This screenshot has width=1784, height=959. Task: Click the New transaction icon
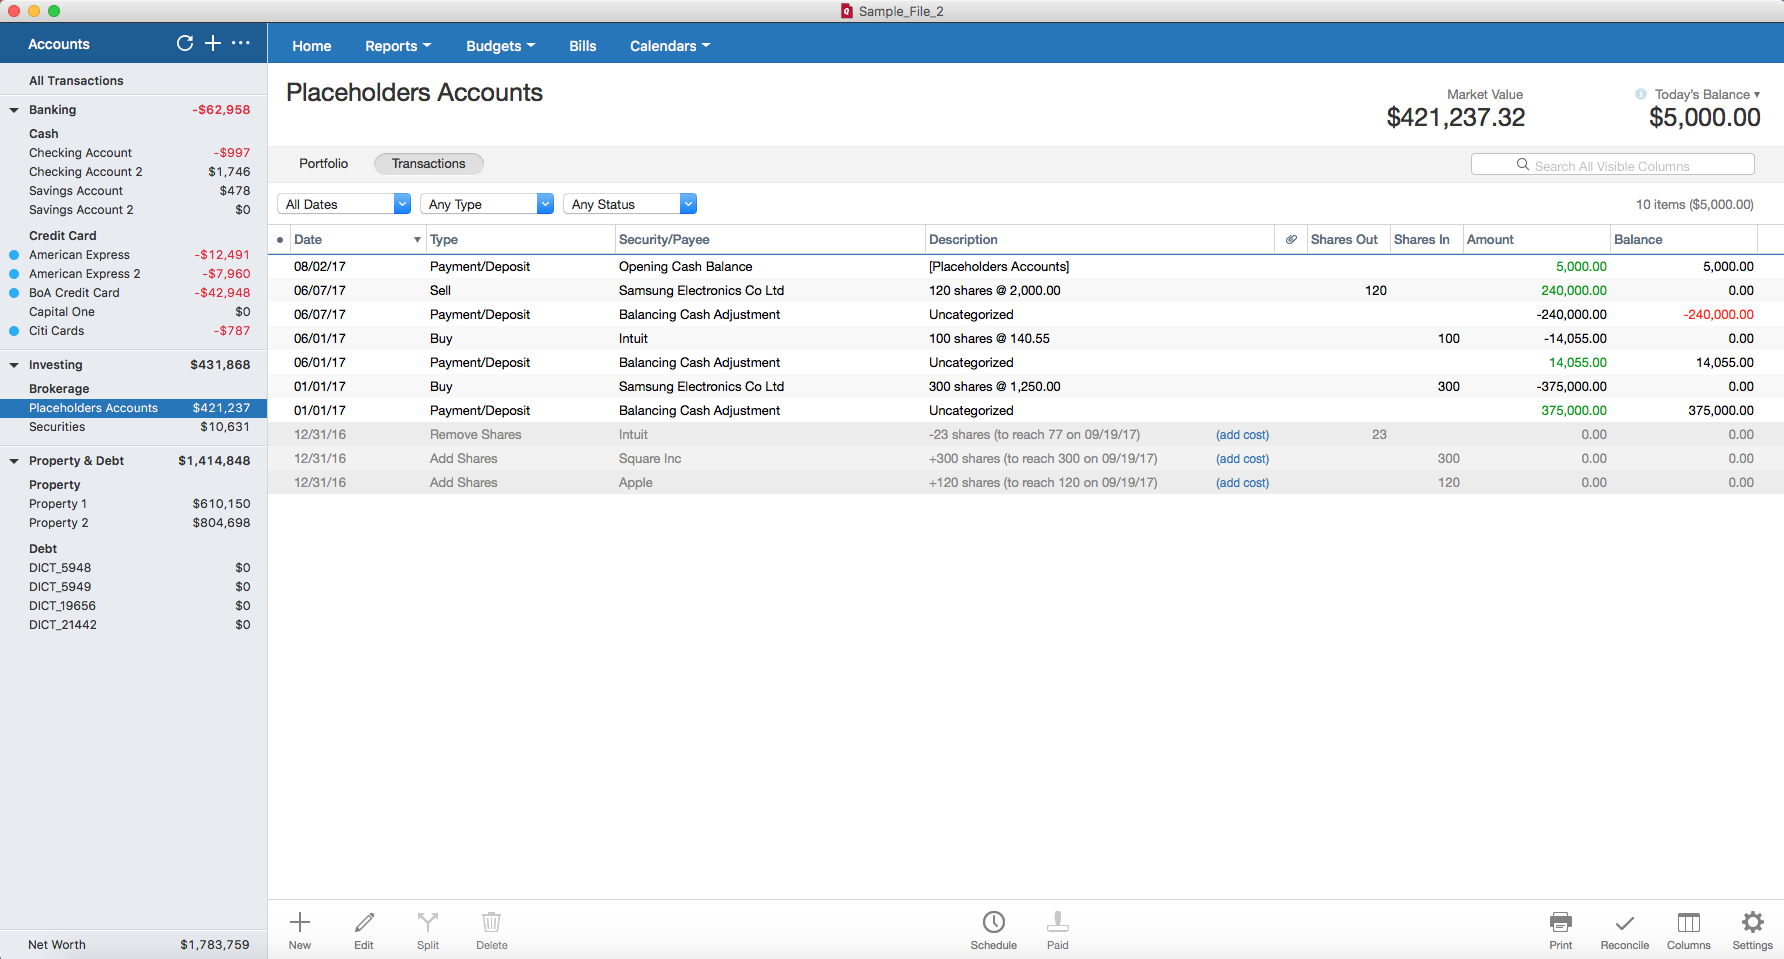pos(300,923)
